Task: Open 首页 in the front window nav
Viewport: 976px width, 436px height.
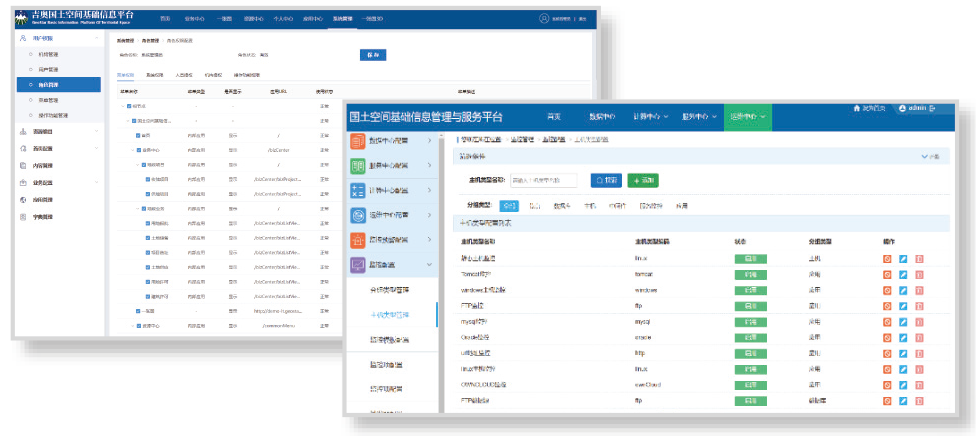Action: point(553,116)
